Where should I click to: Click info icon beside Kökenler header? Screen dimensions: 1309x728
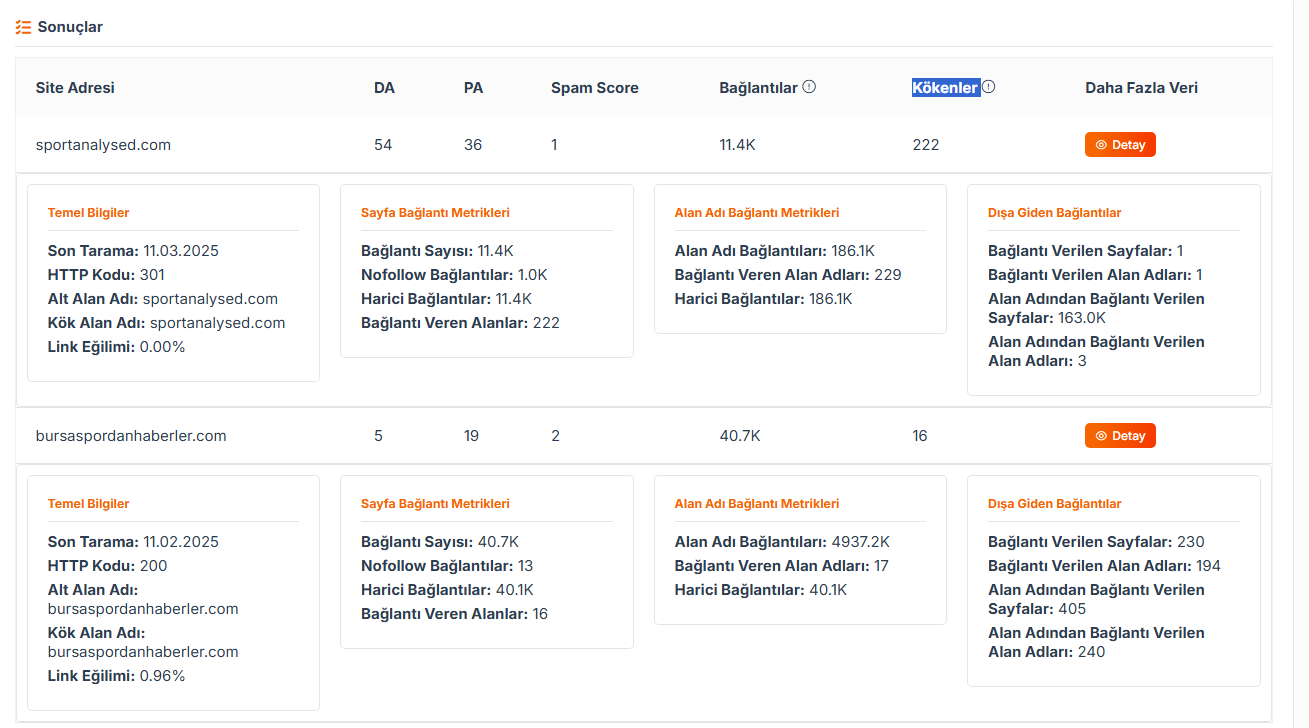[x=988, y=87]
